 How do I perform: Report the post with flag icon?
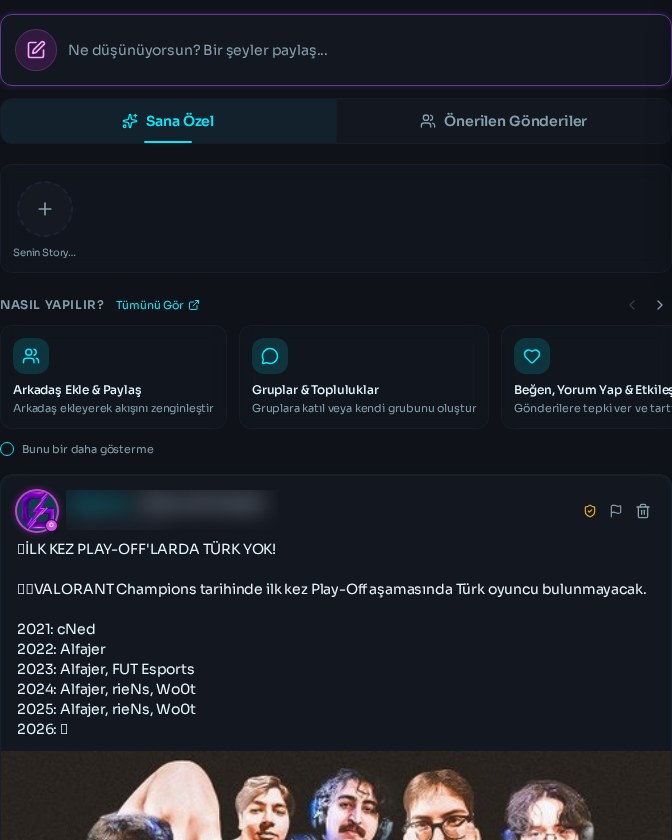point(616,511)
